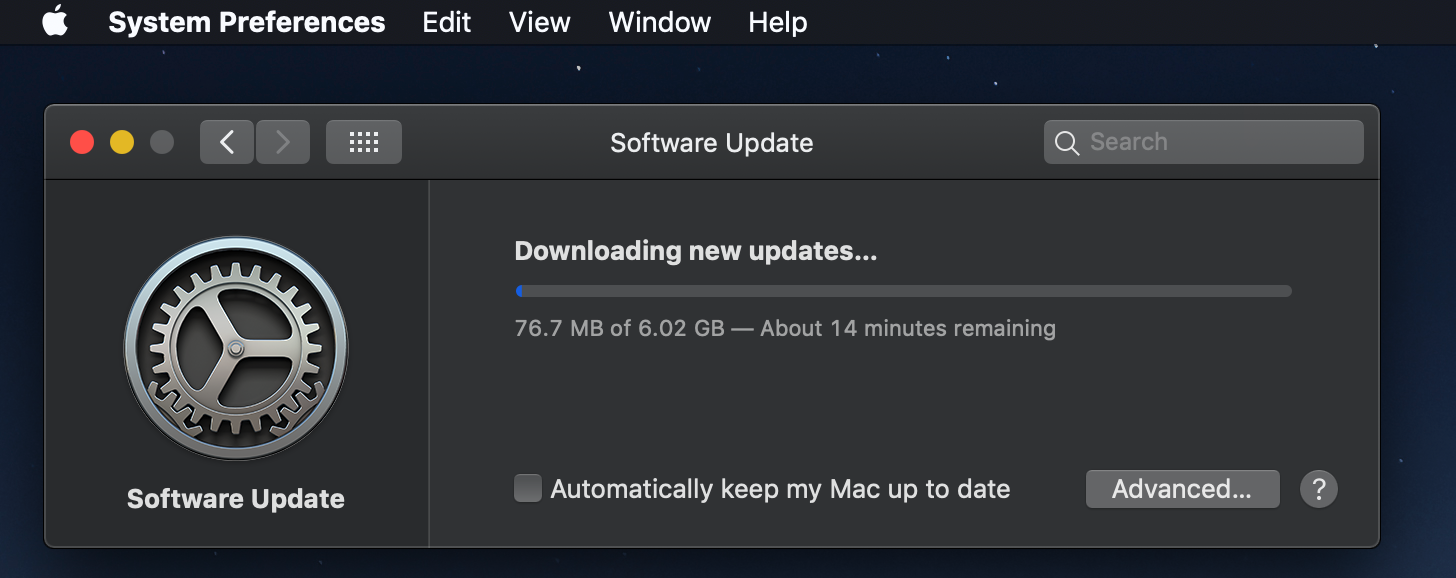The width and height of the screenshot is (1456, 578).
Task: Enable Automatically keep my Mac up to date
Action: point(527,488)
